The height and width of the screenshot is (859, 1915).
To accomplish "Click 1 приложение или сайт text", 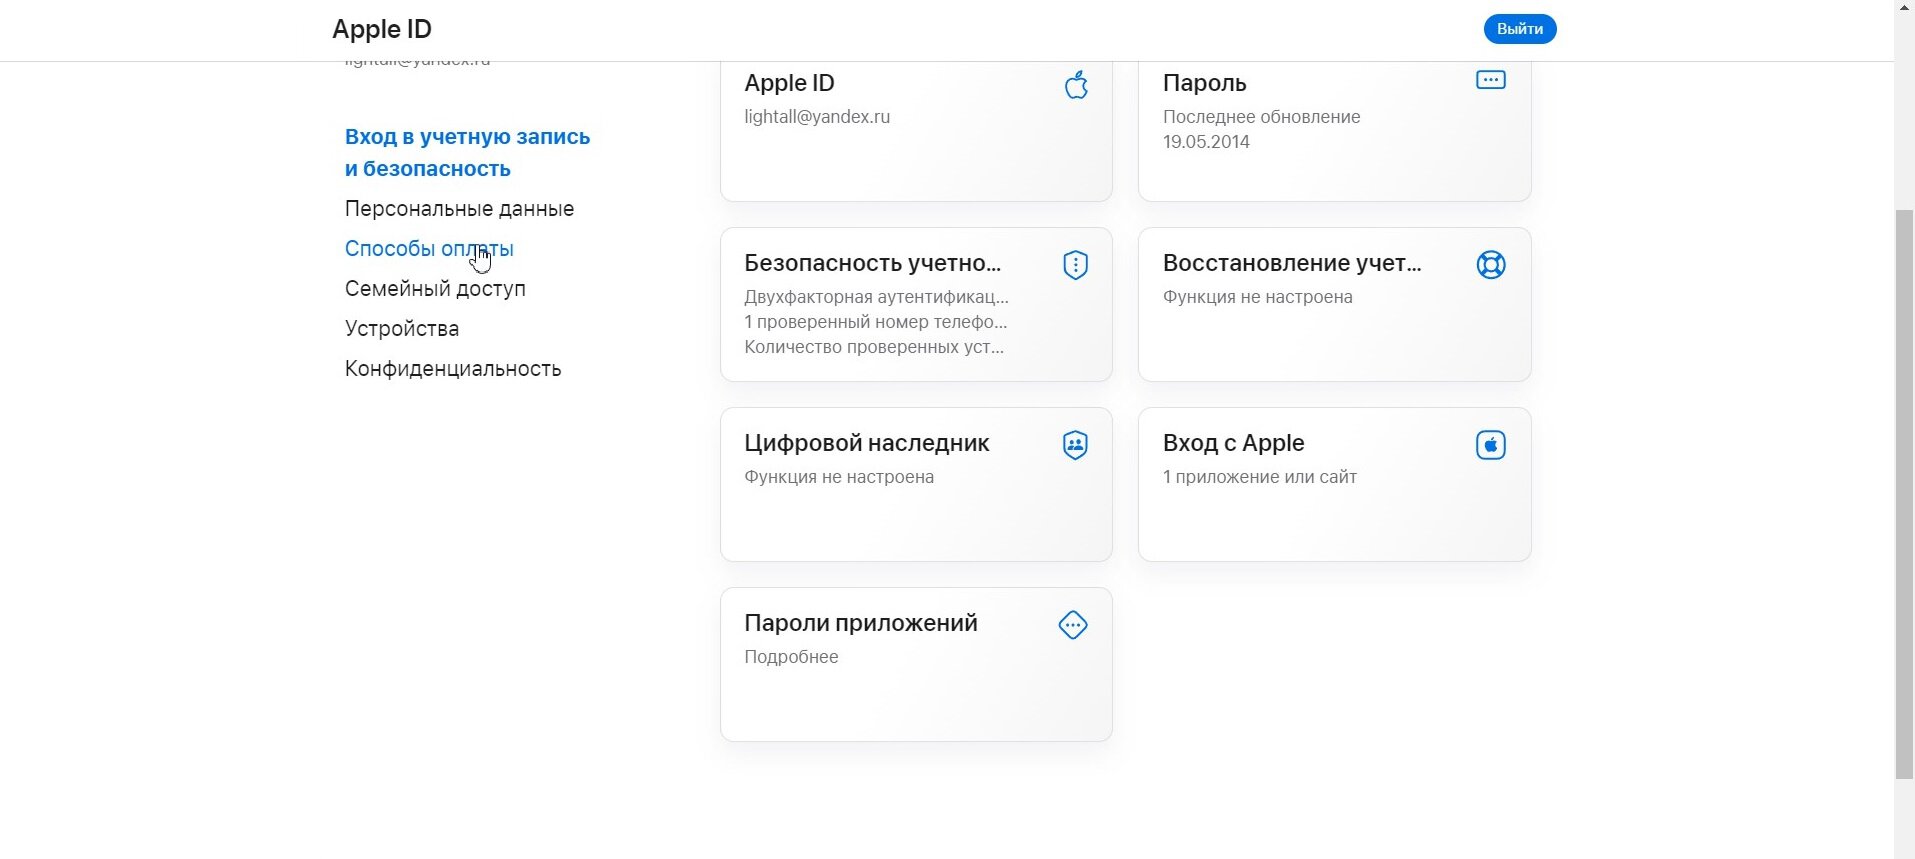I will click(x=1259, y=477).
